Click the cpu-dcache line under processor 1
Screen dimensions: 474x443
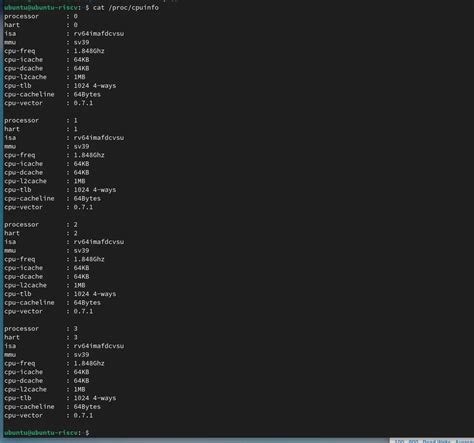point(47,172)
